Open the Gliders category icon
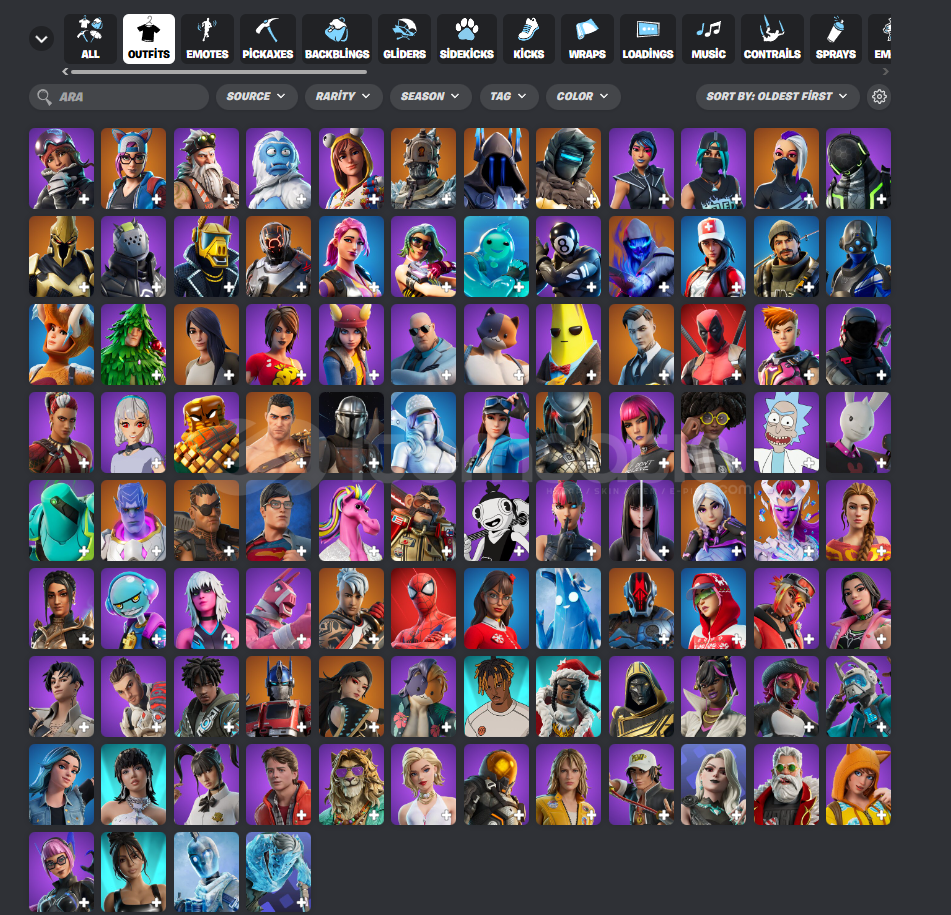This screenshot has width=951, height=915. (404, 39)
